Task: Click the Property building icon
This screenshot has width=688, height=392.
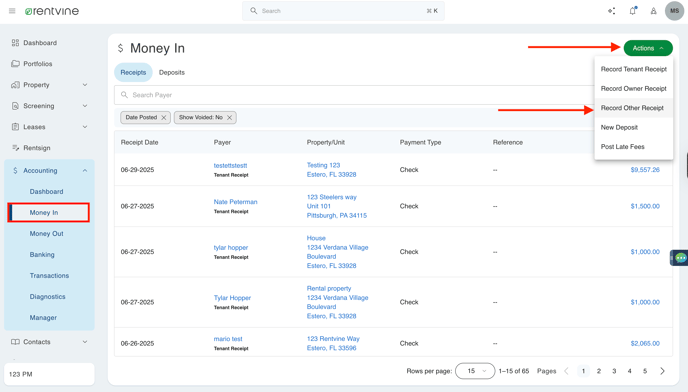Action: pyautogui.click(x=15, y=85)
